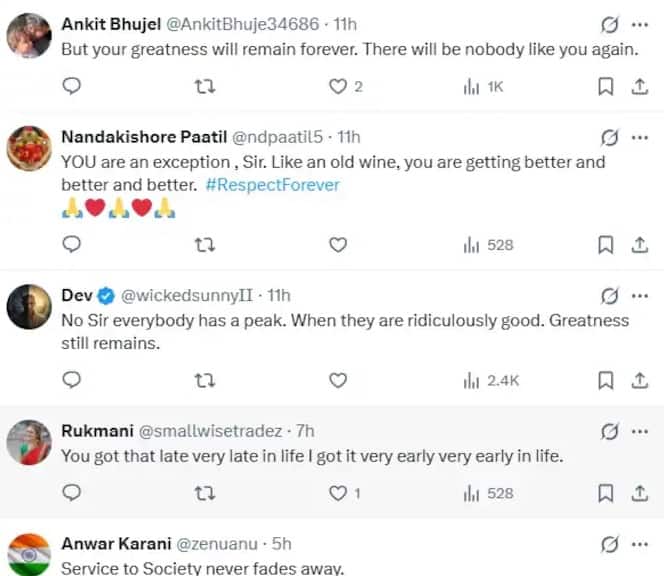Screen dimensions: 664x576
Task: Bookmark Rukmani's tweet
Action: 606,493
